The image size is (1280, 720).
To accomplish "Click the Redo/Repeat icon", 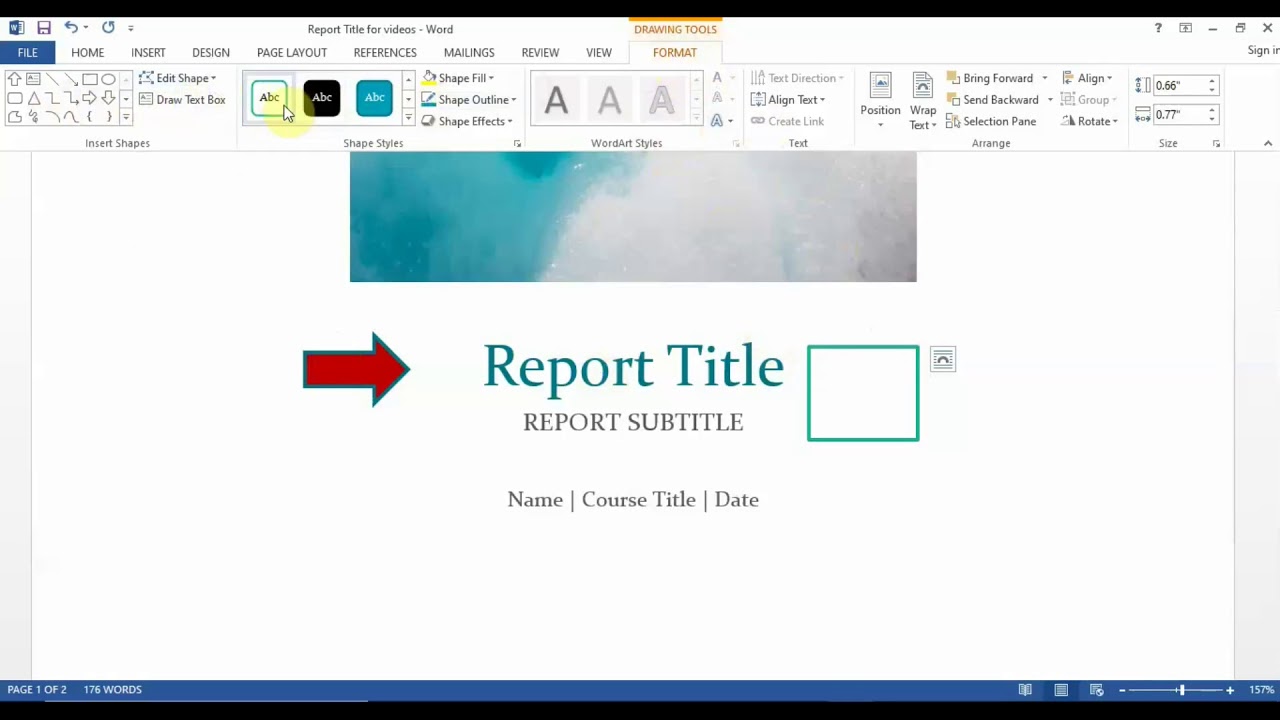I will point(108,28).
